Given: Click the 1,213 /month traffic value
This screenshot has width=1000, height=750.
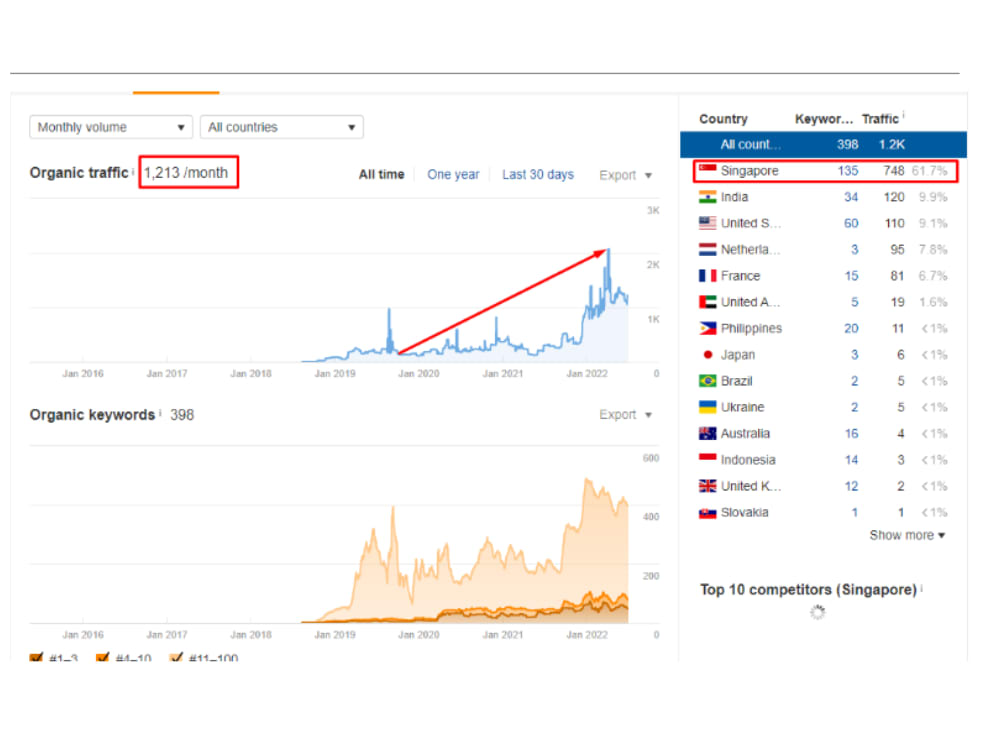Looking at the screenshot, I should 186,173.
